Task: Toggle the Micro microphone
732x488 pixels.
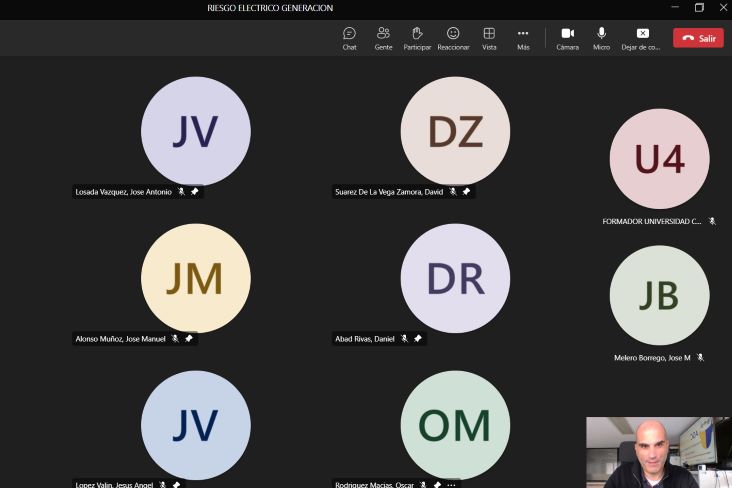Action: (601, 38)
